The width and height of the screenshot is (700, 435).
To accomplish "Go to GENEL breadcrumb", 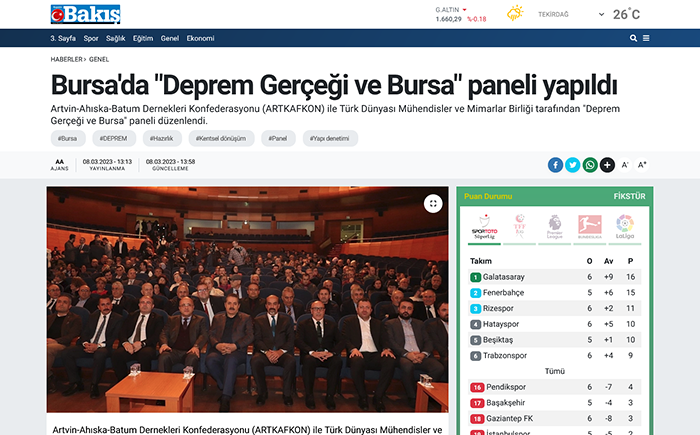I will click(x=99, y=59).
